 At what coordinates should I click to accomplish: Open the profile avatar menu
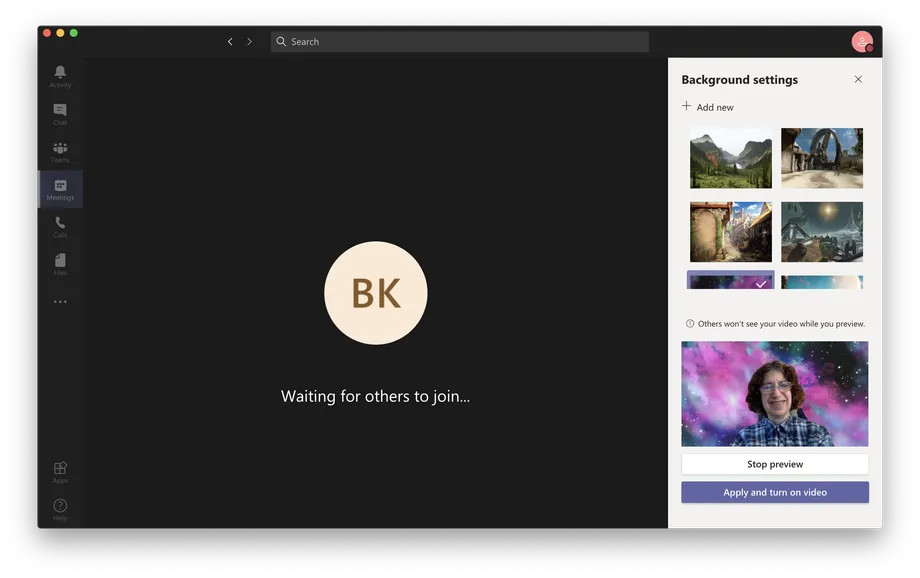(861, 42)
